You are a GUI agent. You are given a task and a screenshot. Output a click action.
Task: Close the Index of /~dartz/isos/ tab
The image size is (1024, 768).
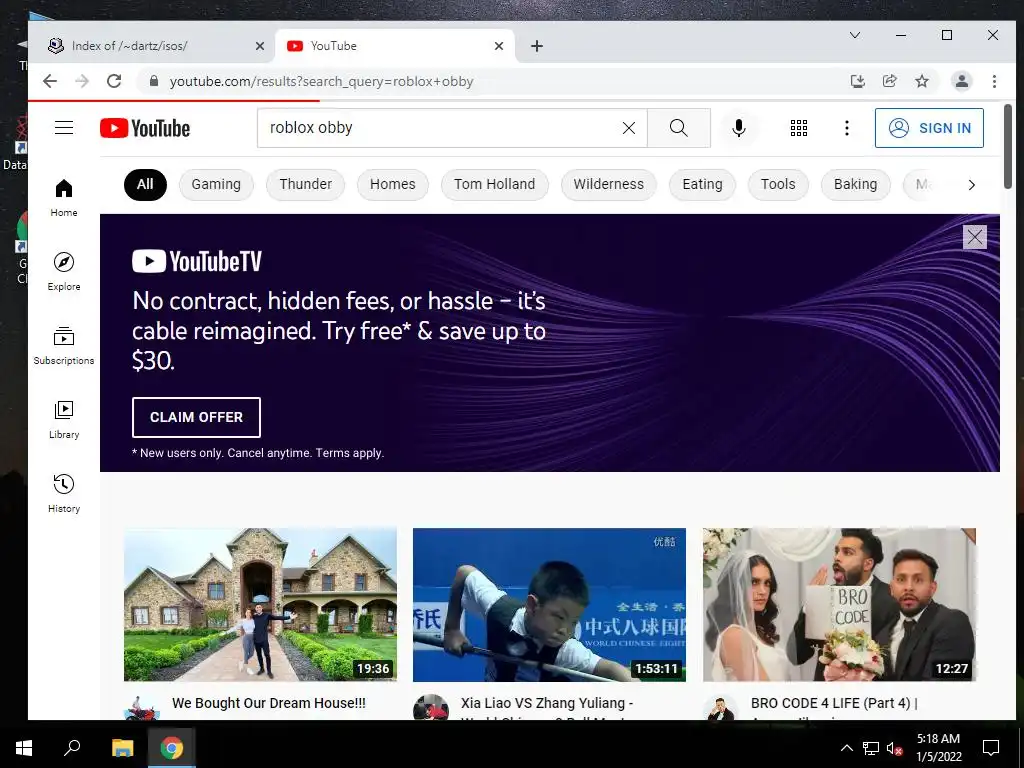(260, 46)
